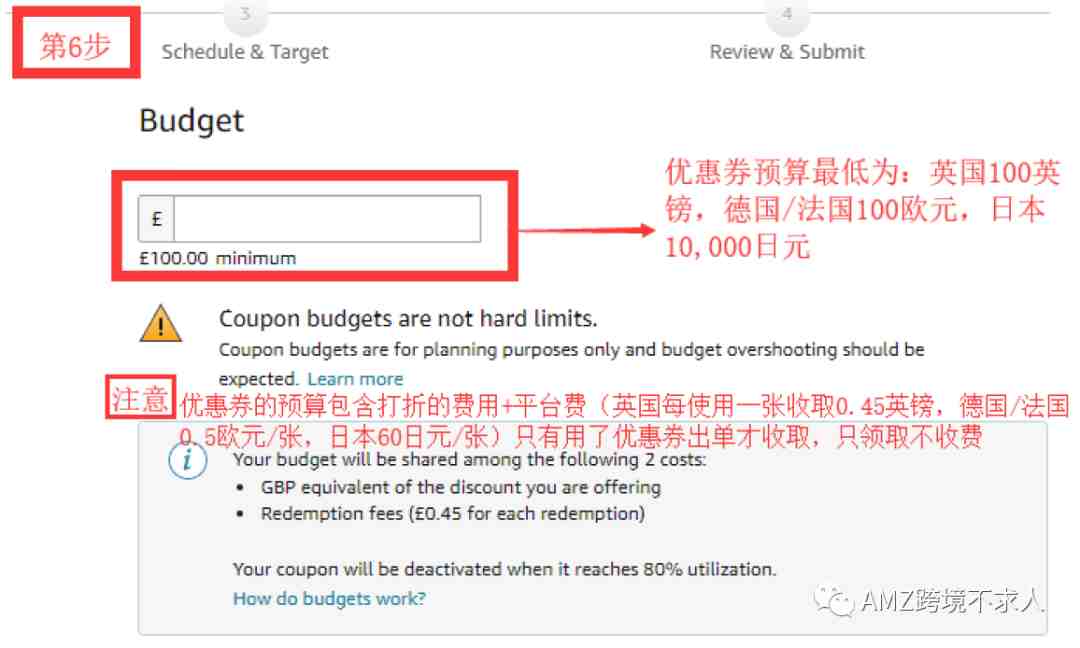Open the Learn more link
The image size is (1080, 648).
click(355, 379)
